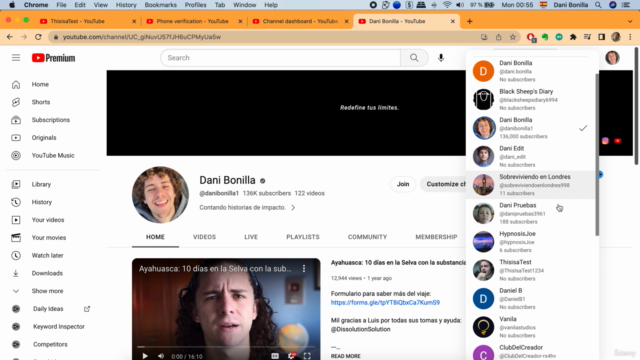Switch to Dani Bonilla no-subscribers account
640x360 pixels.
532,71
